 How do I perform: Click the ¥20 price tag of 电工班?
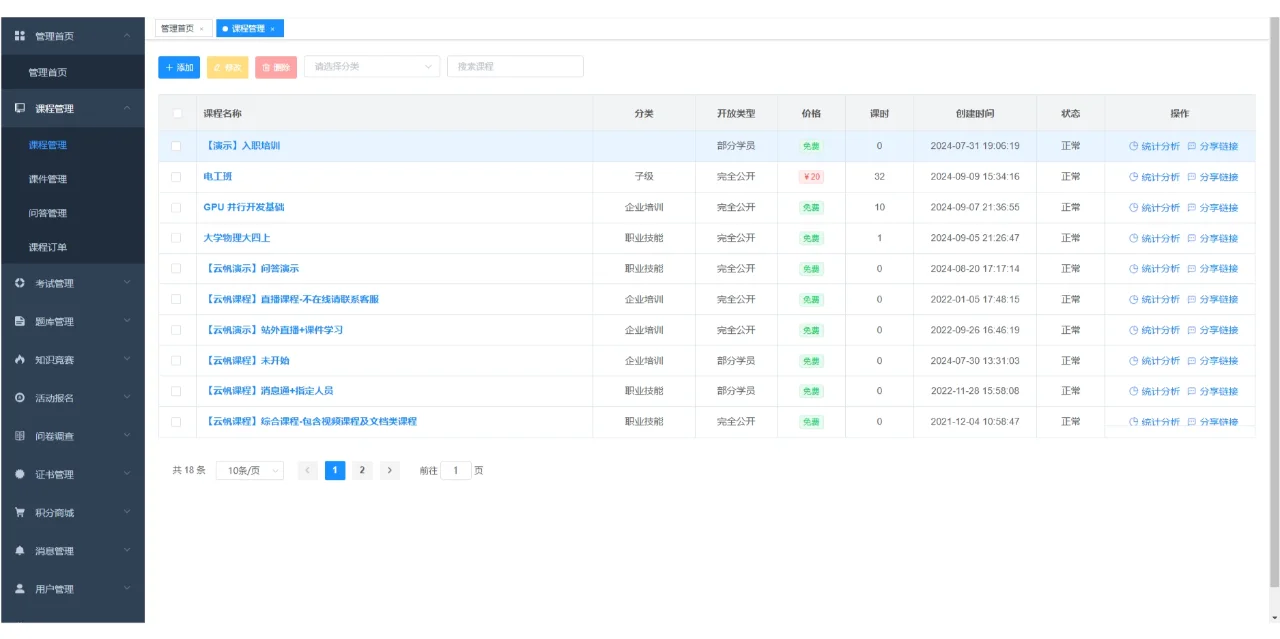tap(811, 177)
